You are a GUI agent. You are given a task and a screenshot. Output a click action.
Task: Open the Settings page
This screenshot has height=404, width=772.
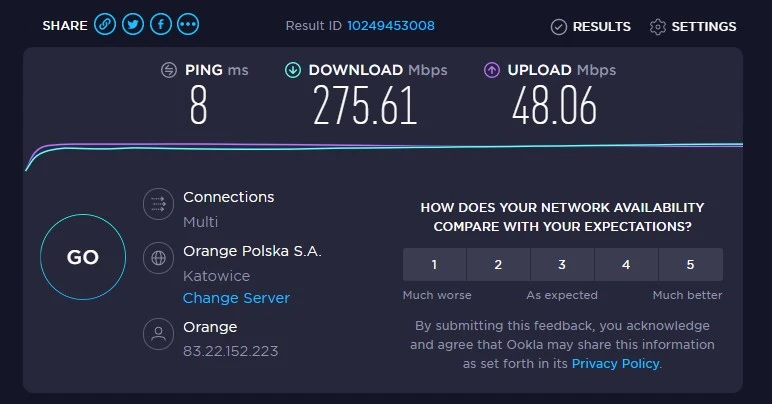(x=693, y=27)
